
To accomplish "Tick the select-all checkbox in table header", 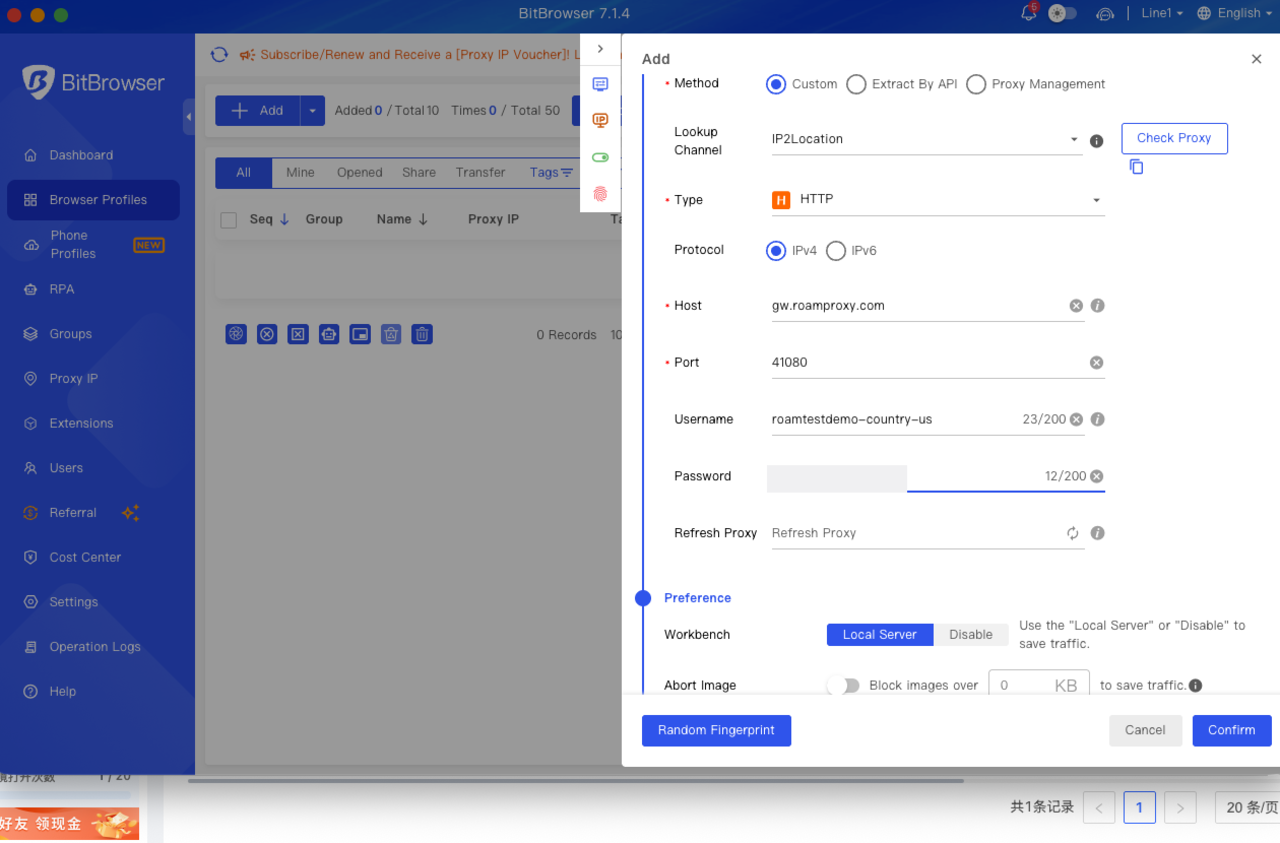I will (x=229, y=220).
